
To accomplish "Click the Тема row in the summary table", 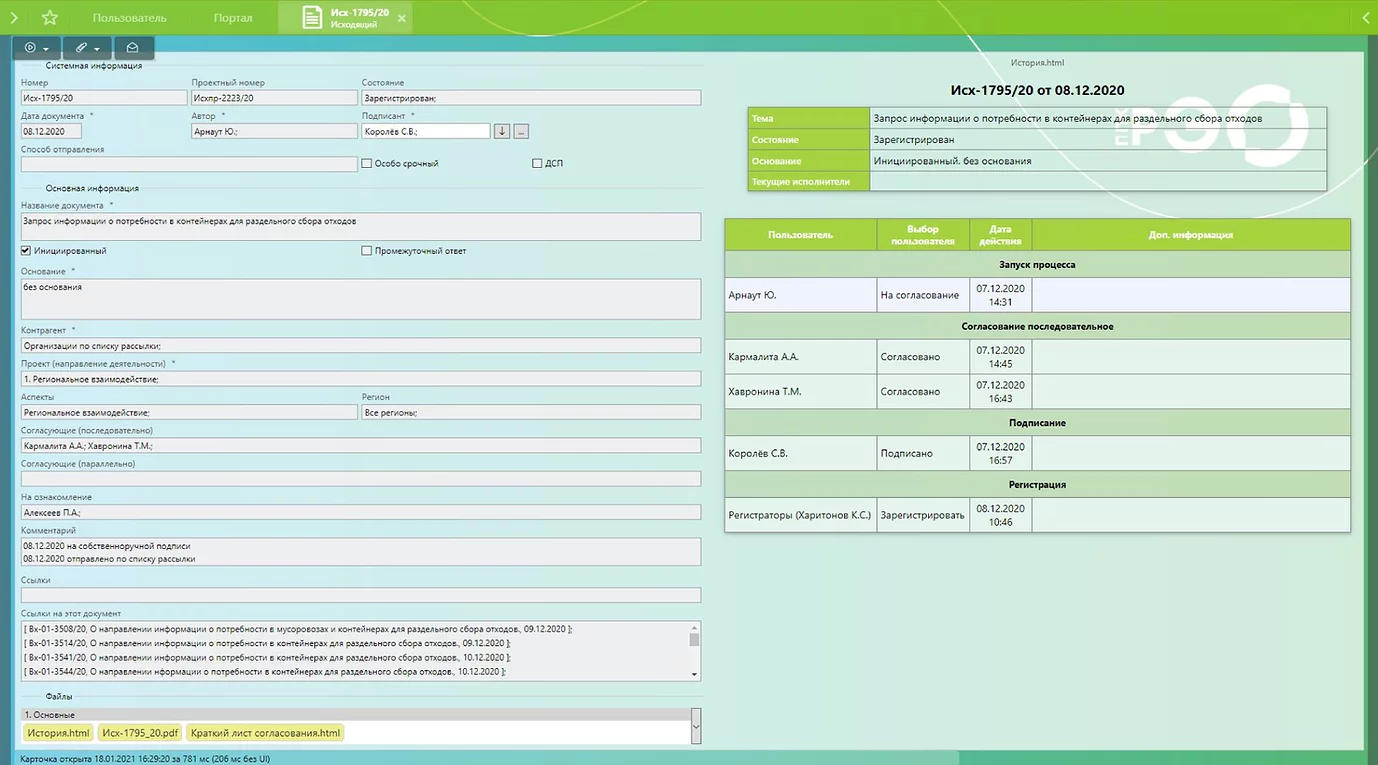I will pos(1037,118).
